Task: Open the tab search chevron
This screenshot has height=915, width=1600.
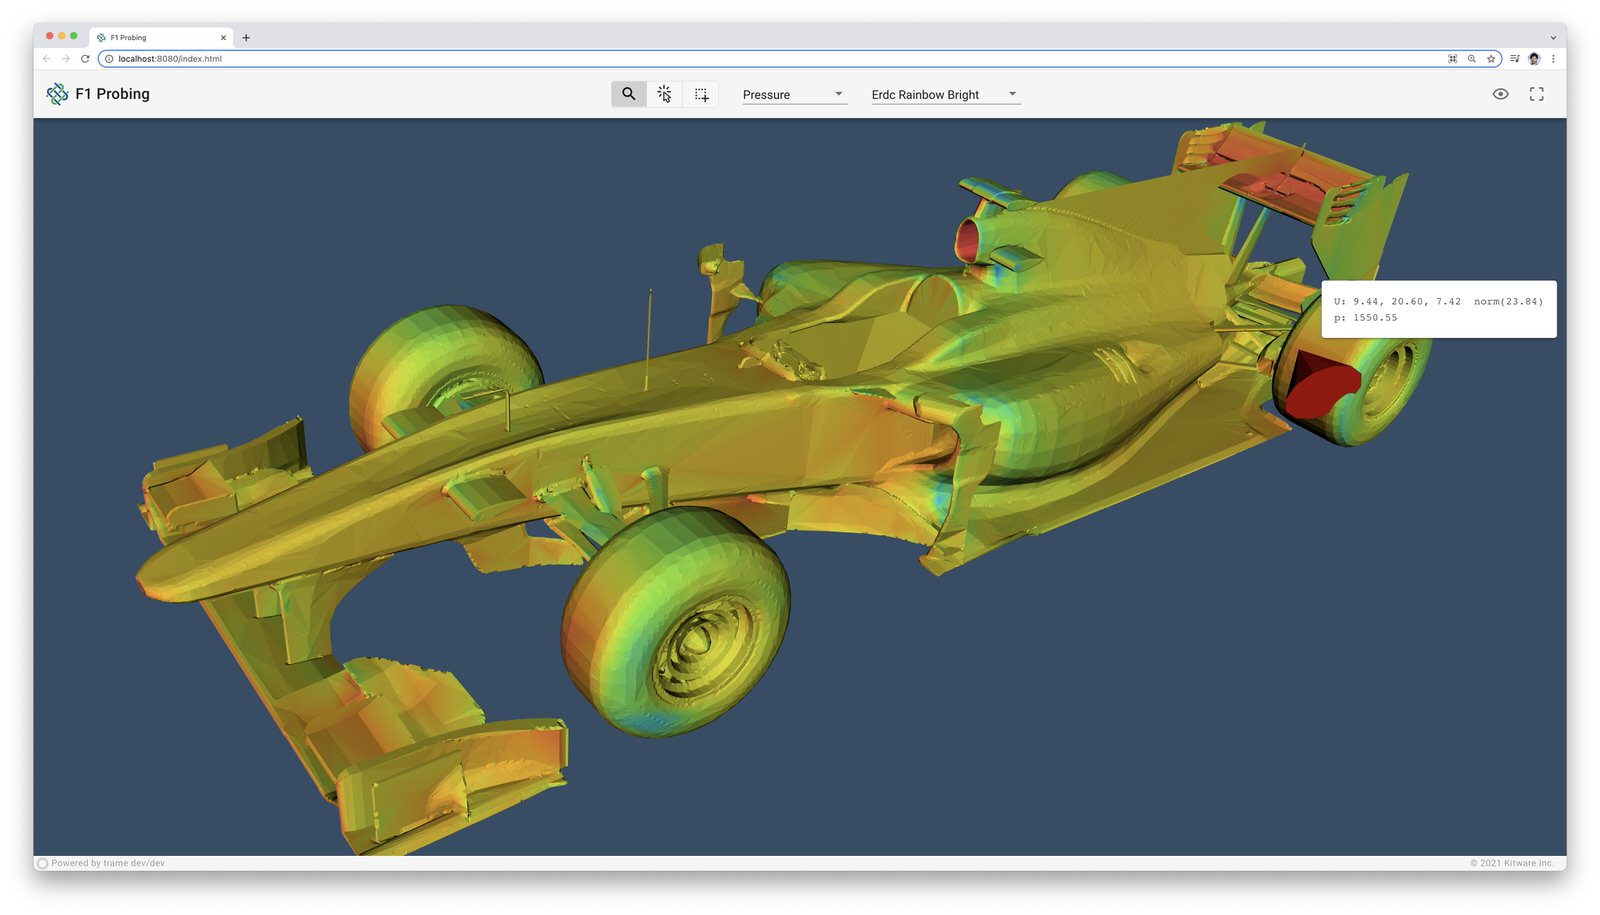Action: click(1553, 38)
